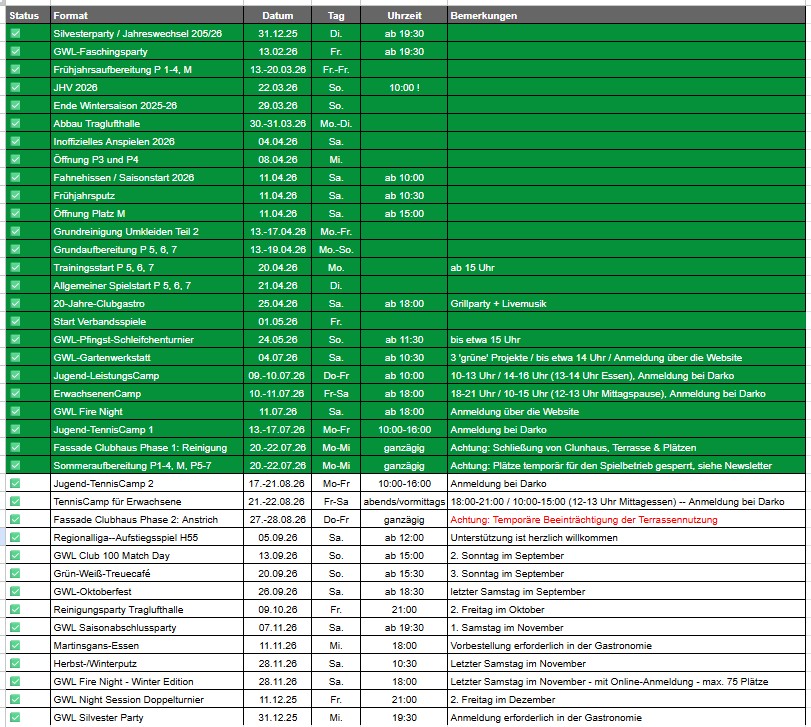Viewport: 811px width, 727px height.
Task: Uncheck the Martinsgans-Essen checkbox
Action: click(x=16, y=645)
